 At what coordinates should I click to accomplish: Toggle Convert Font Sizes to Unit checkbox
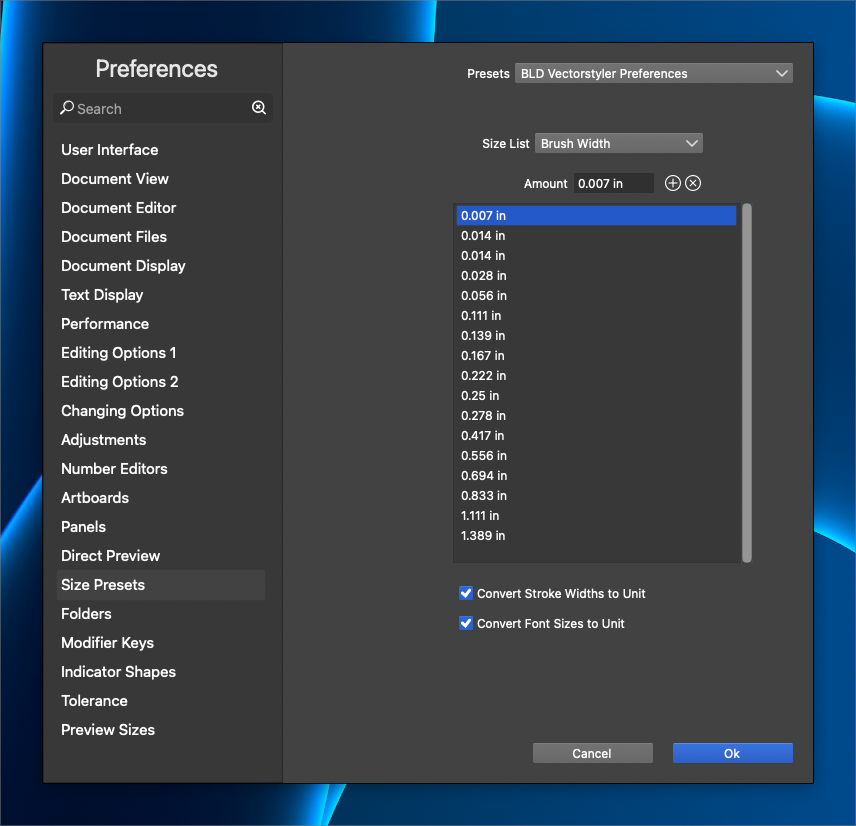466,623
